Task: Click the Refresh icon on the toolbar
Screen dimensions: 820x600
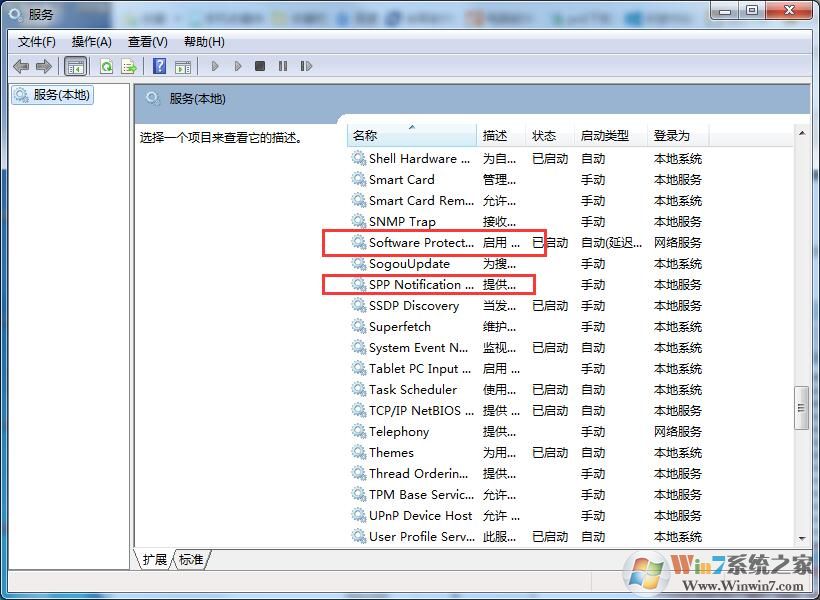Action: click(106, 65)
